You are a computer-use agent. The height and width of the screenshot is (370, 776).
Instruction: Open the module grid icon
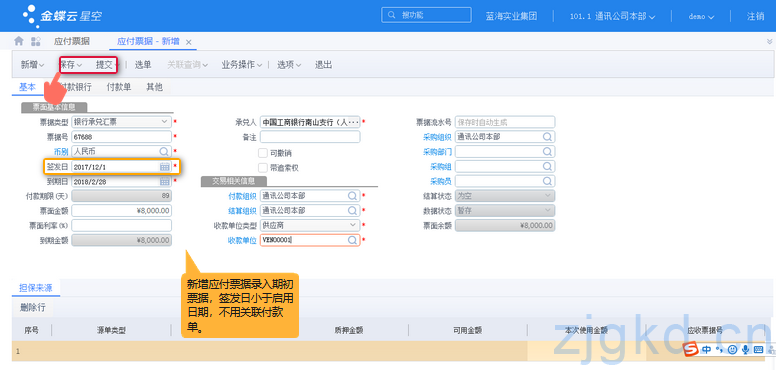pos(36,42)
